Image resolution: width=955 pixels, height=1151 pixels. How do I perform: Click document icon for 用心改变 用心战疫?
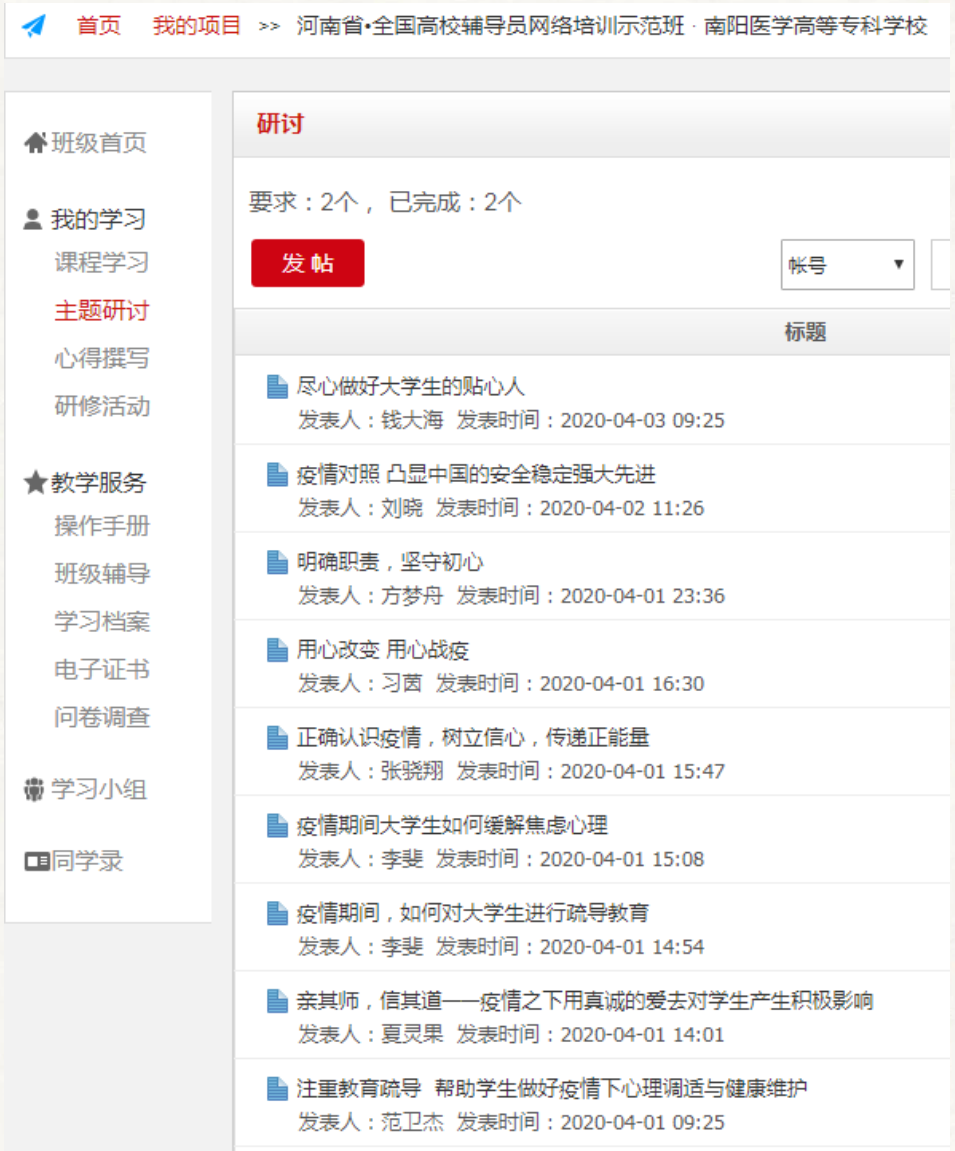278,651
